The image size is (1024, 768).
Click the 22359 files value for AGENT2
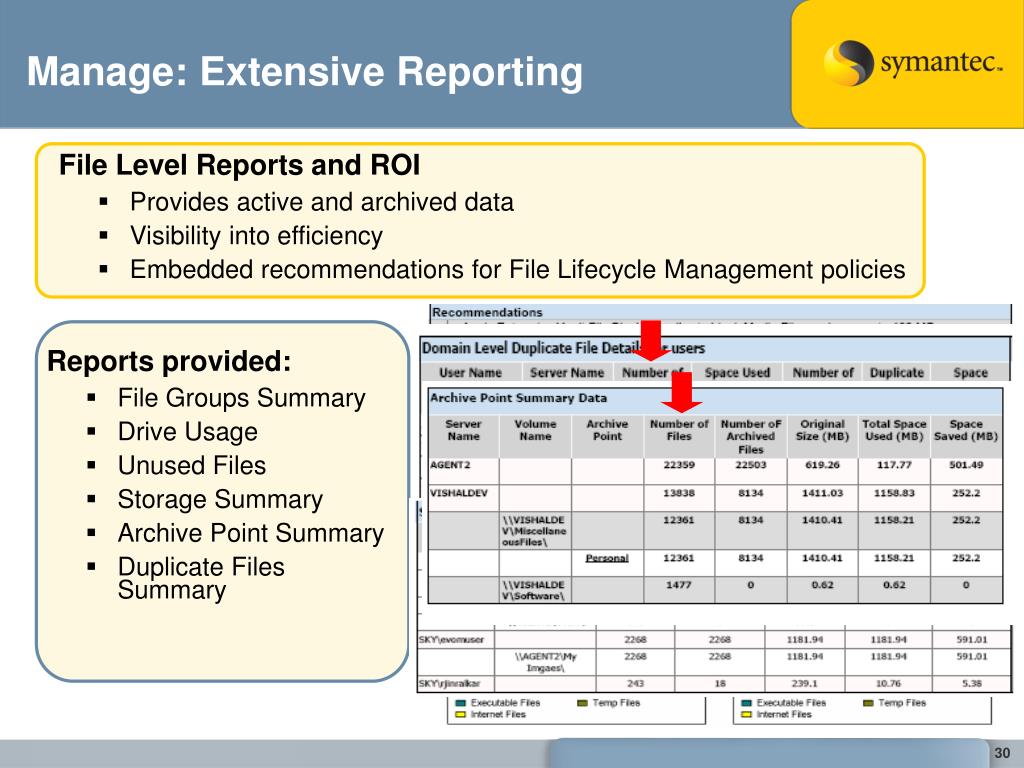point(679,465)
